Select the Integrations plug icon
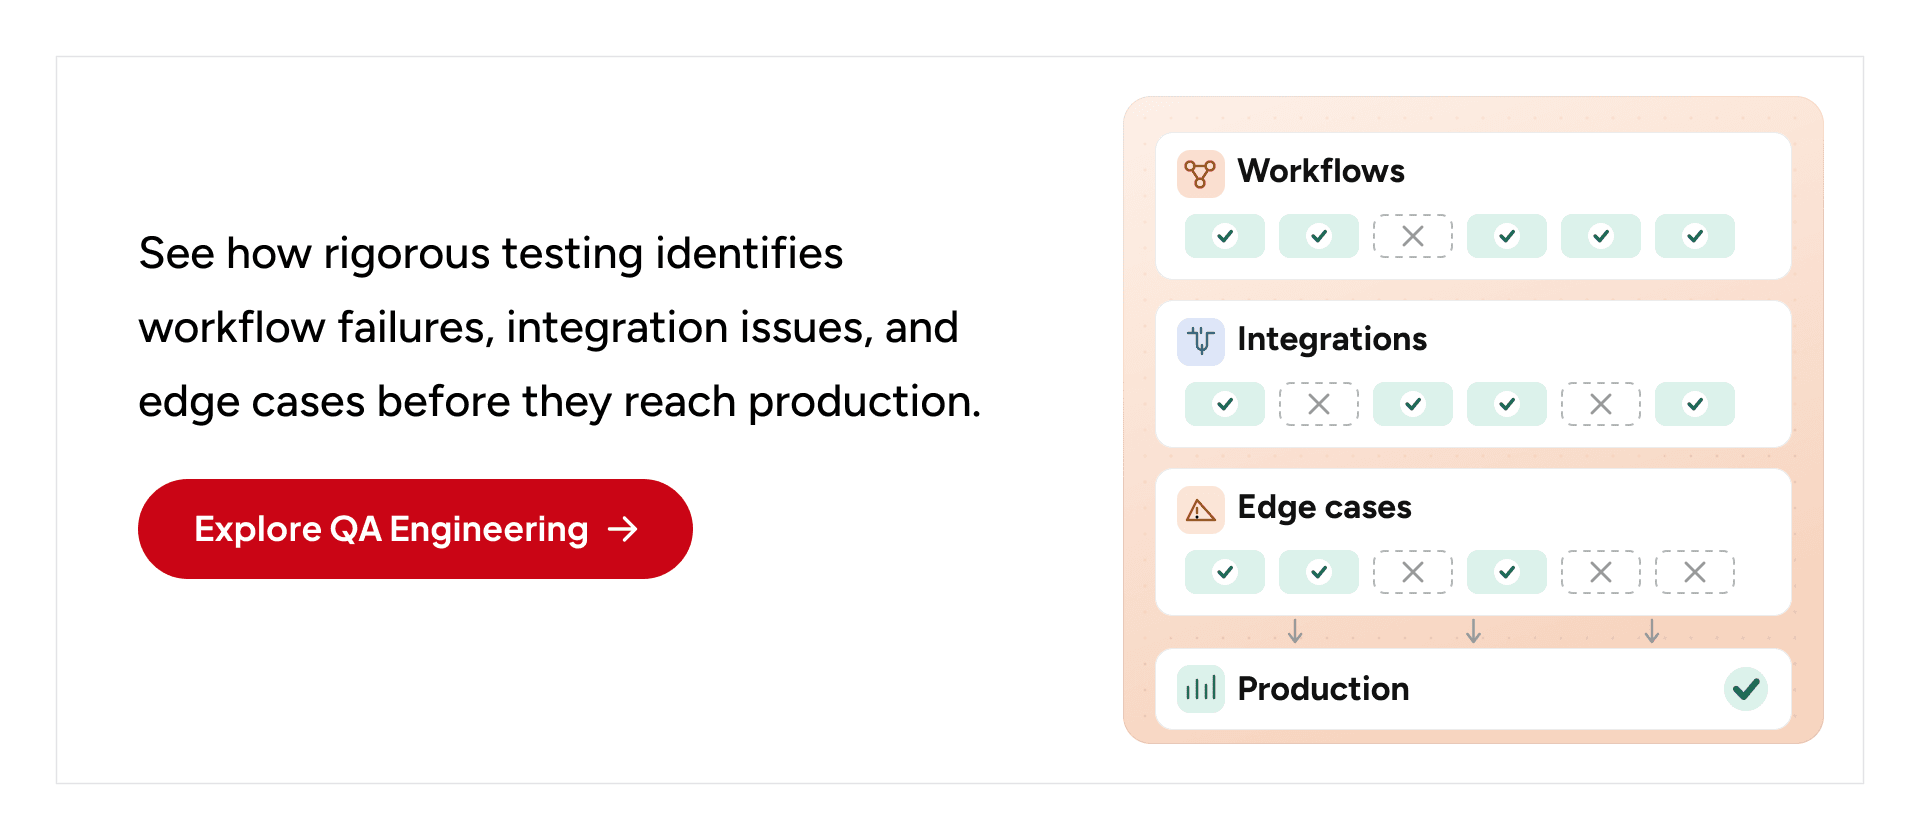The image size is (1920, 840). click(1200, 341)
